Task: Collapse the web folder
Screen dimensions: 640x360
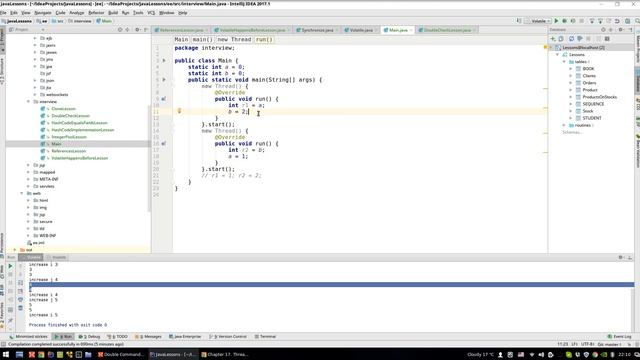Action: coord(22,193)
